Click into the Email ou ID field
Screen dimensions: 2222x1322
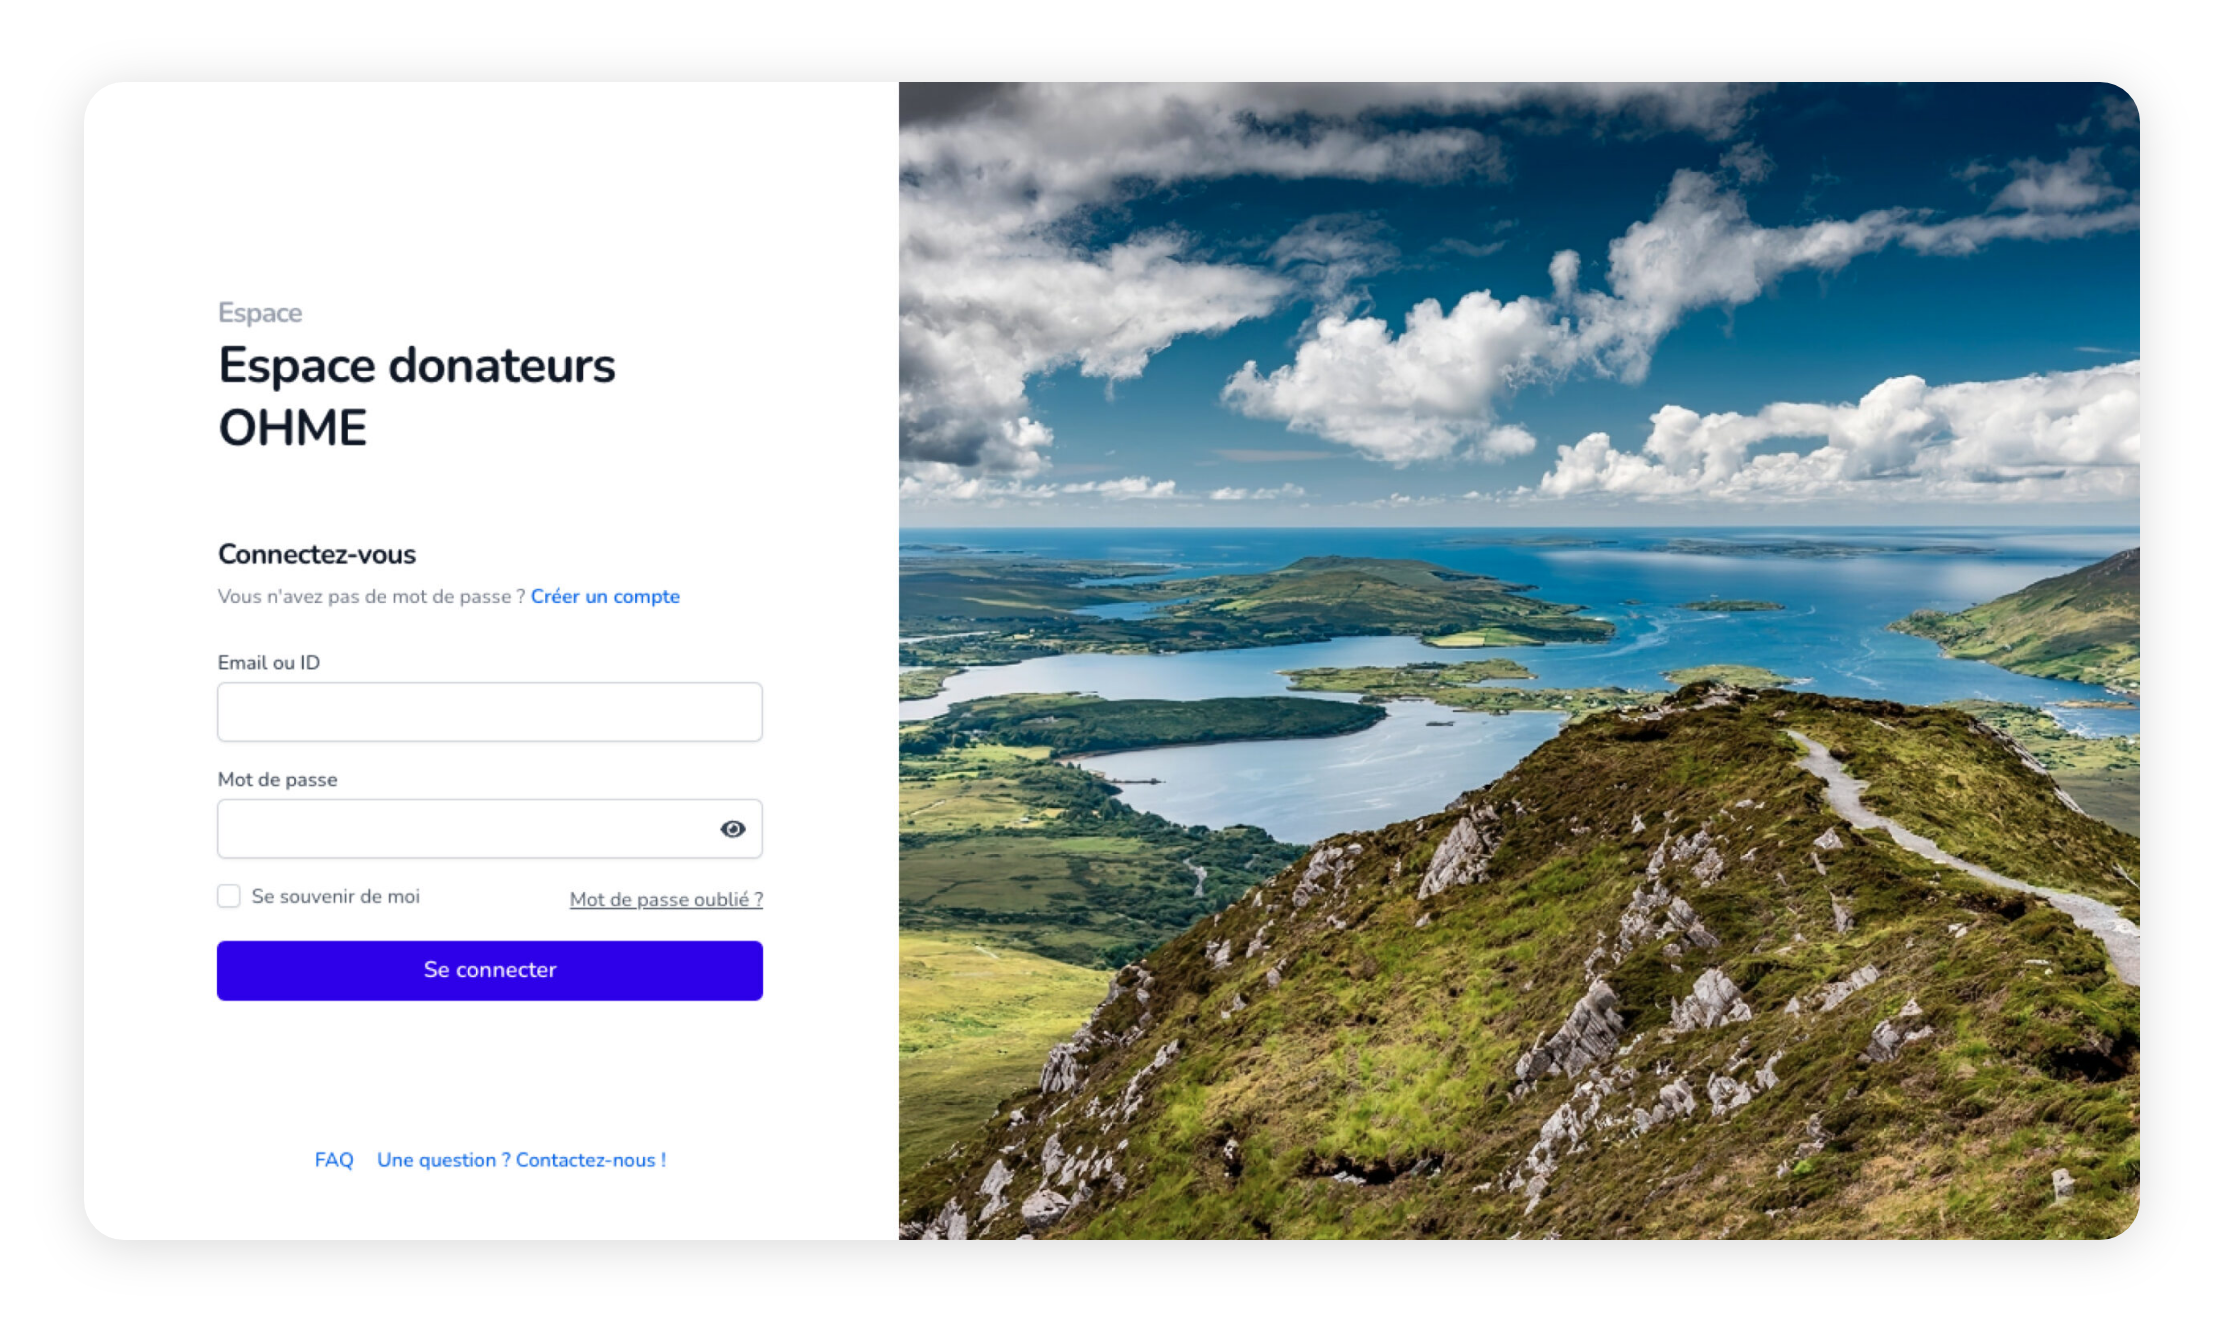coord(490,712)
